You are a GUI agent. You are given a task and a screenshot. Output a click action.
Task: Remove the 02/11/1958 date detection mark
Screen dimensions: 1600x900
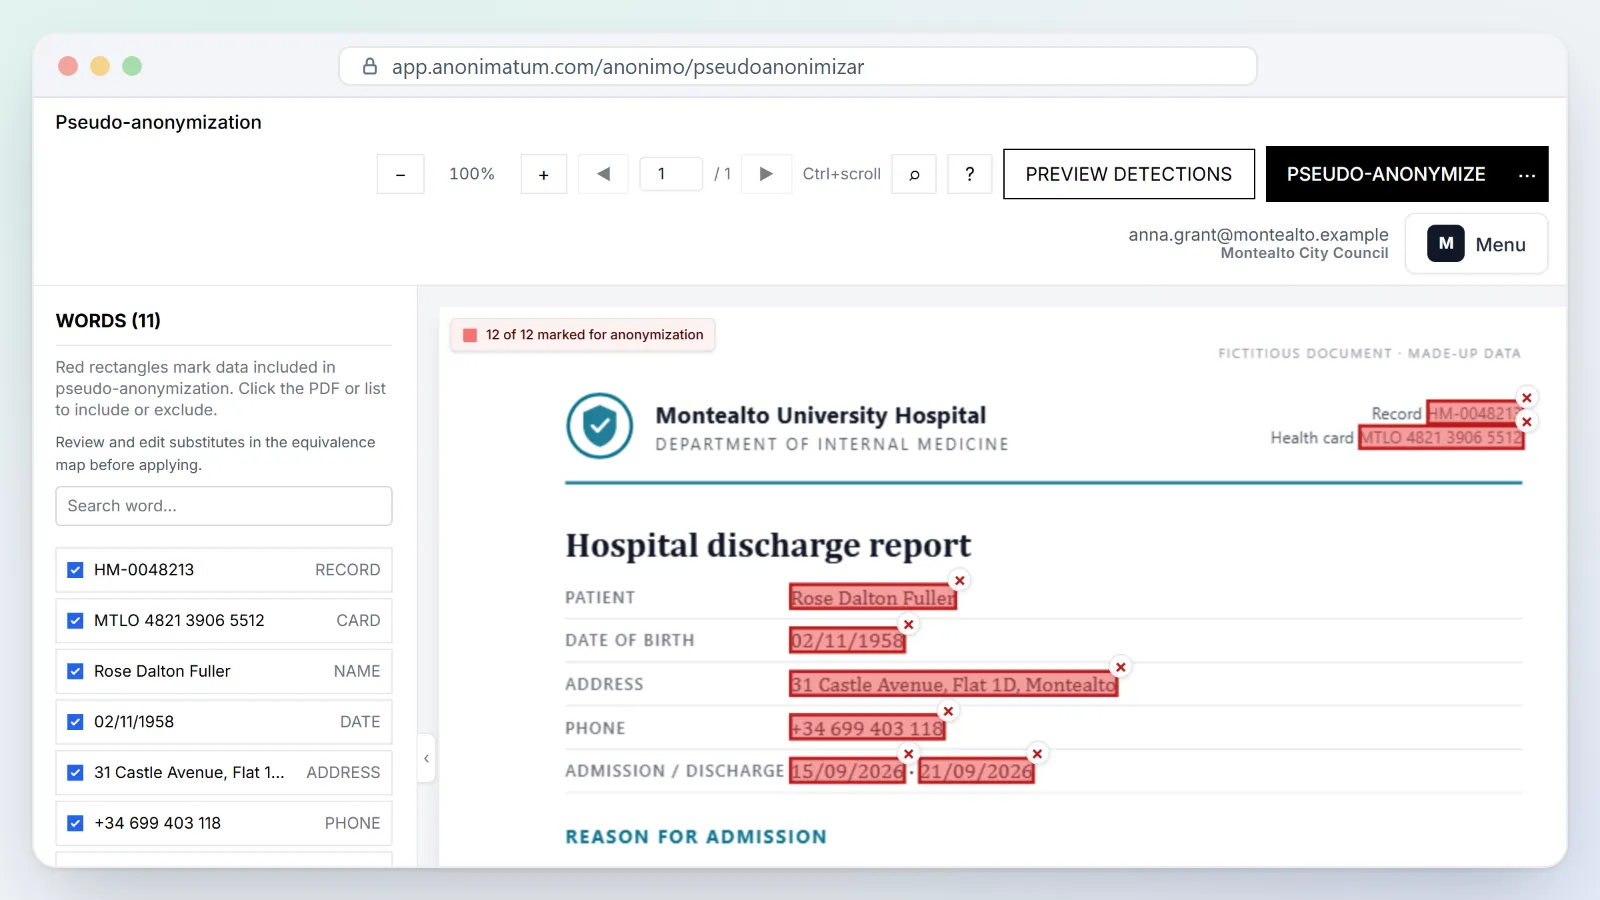tap(908, 624)
